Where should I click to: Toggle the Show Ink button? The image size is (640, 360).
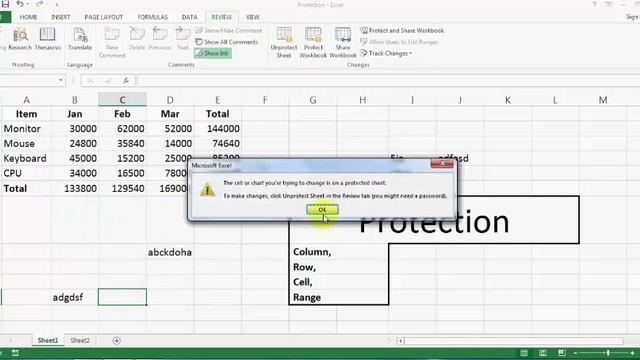pyautogui.click(x=213, y=53)
